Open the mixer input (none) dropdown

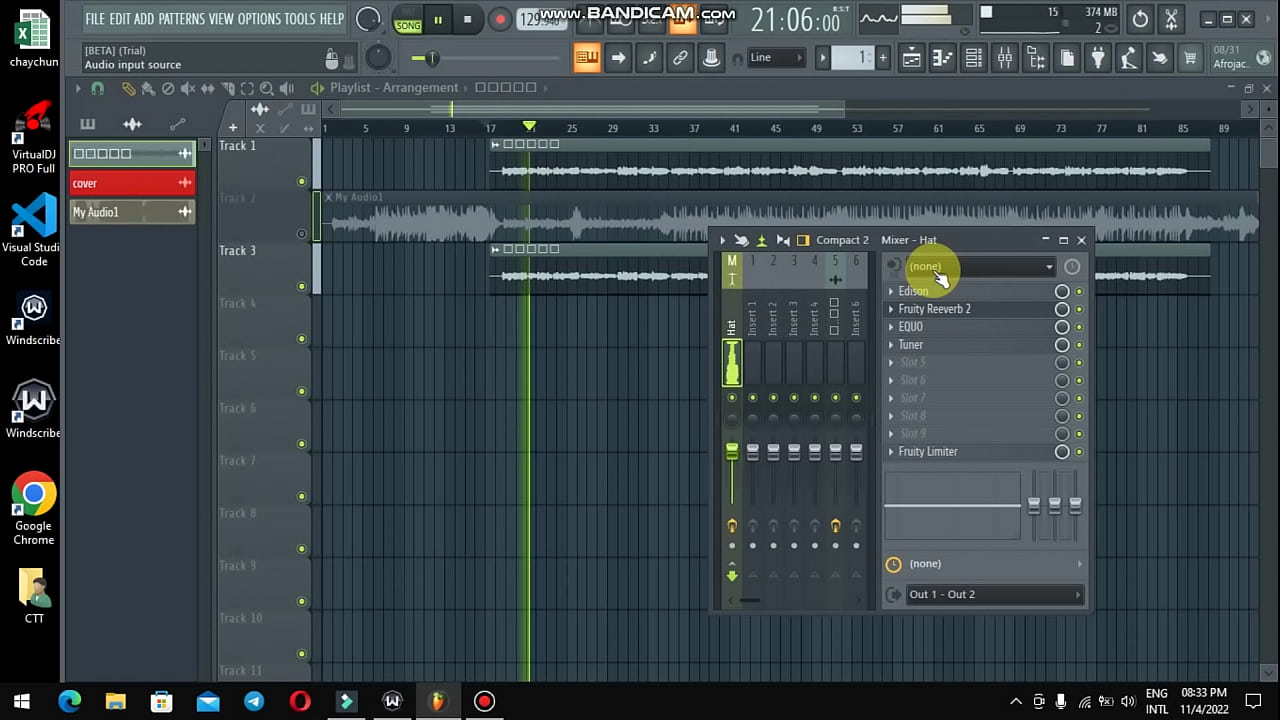click(x=978, y=267)
